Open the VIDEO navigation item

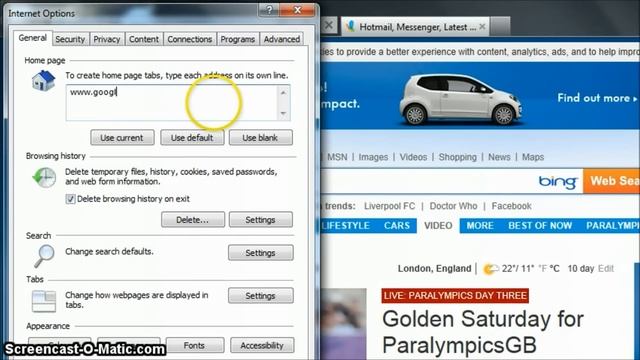438,226
